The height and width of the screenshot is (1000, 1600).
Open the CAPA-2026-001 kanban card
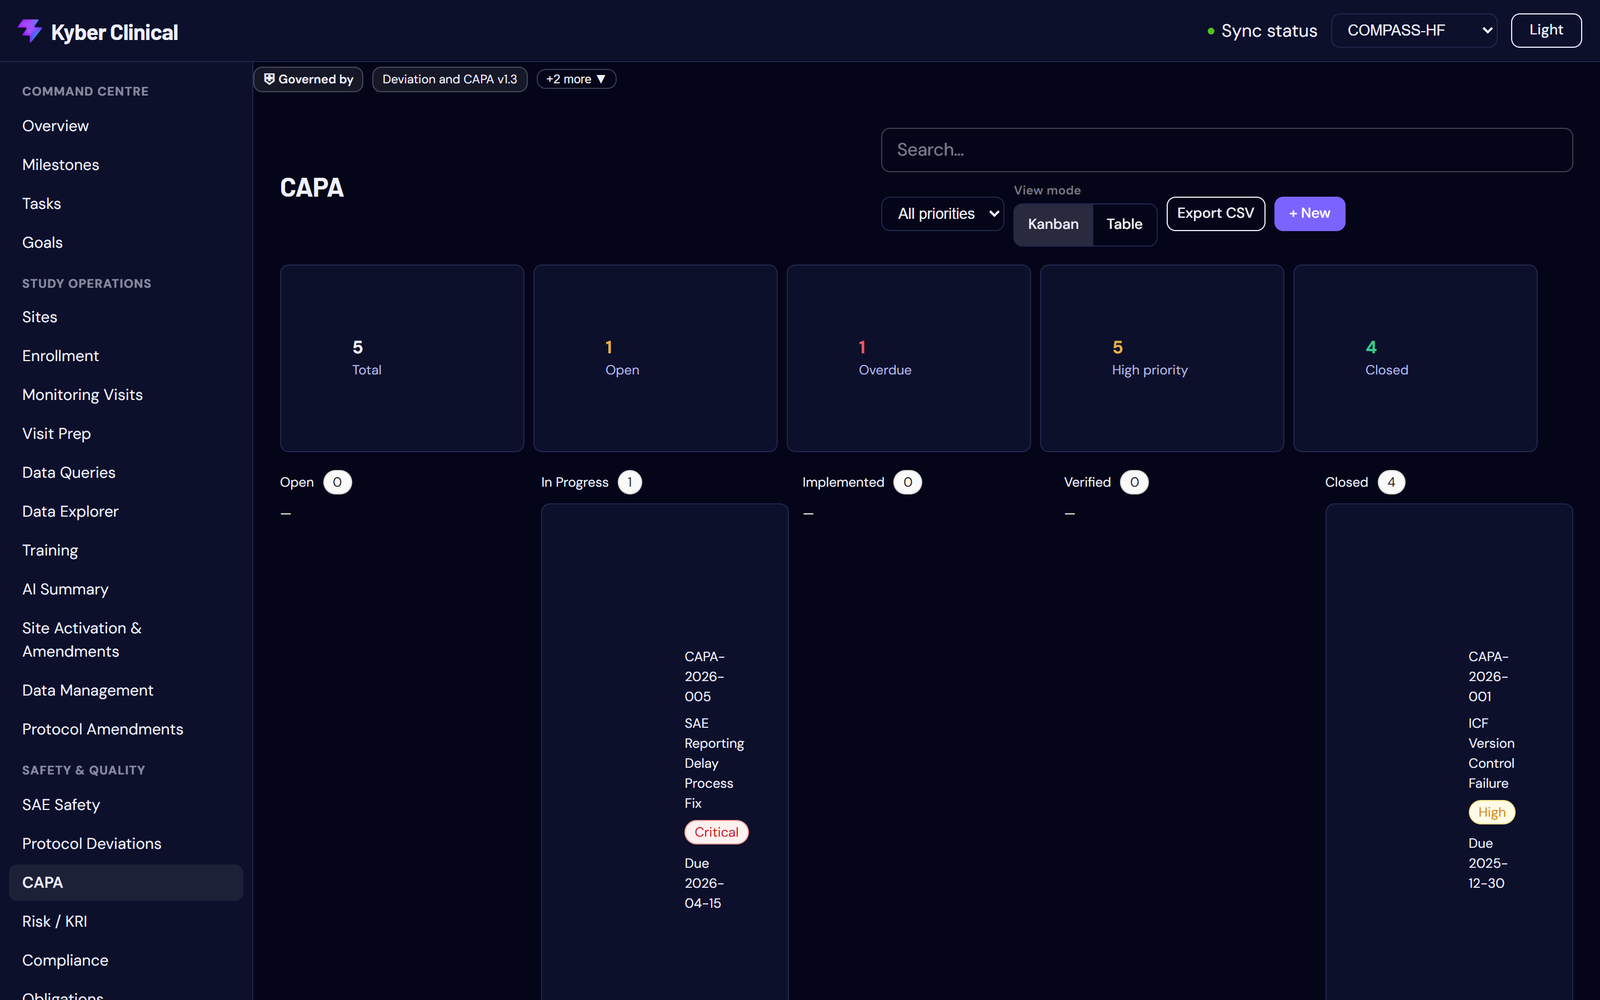[x=1449, y=752]
